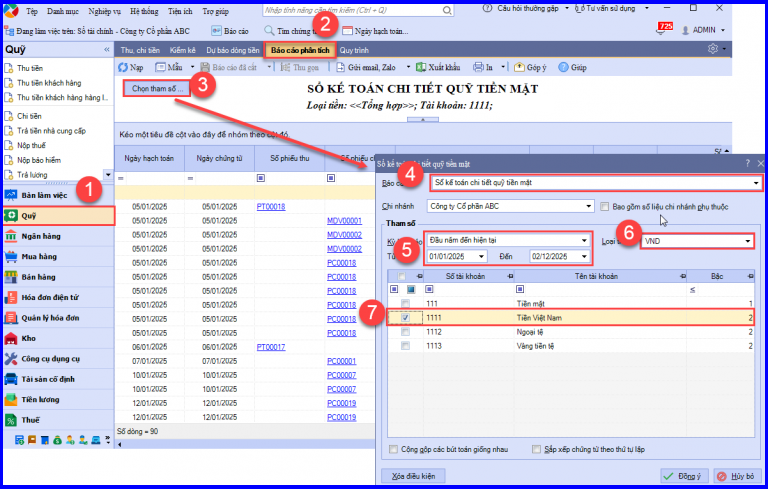
Task: Open the settings gear in tab bar
Action: click(x=713, y=49)
